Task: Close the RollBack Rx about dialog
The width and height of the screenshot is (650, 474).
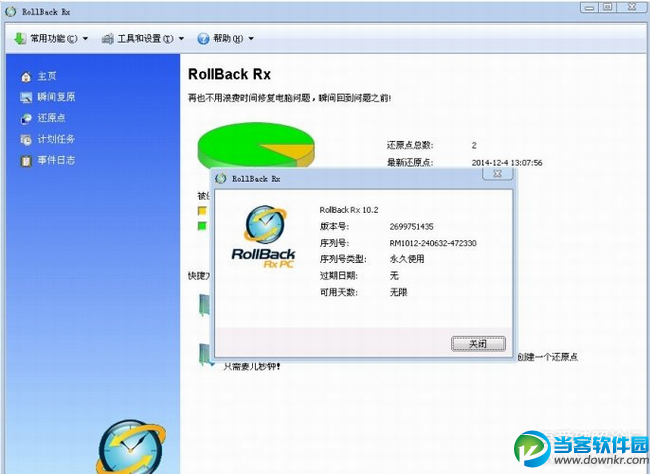Action: point(498,174)
